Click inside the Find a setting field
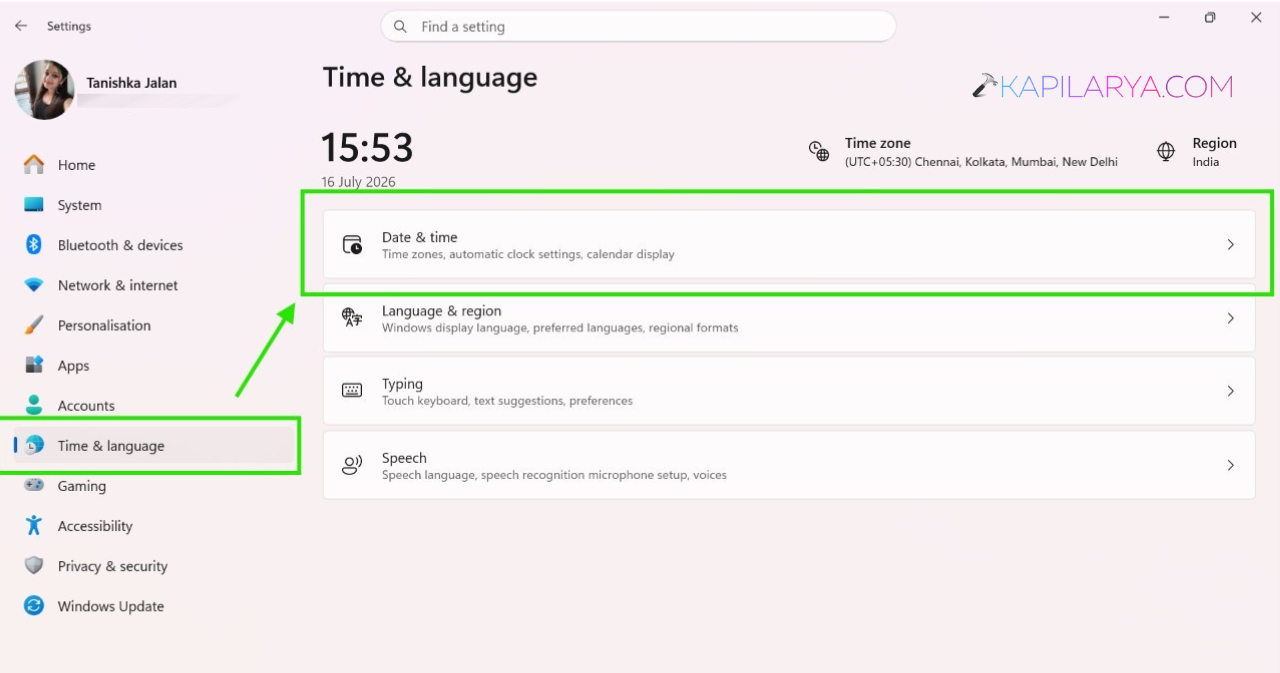This screenshot has width=1280, height=673. pos(638,27)
